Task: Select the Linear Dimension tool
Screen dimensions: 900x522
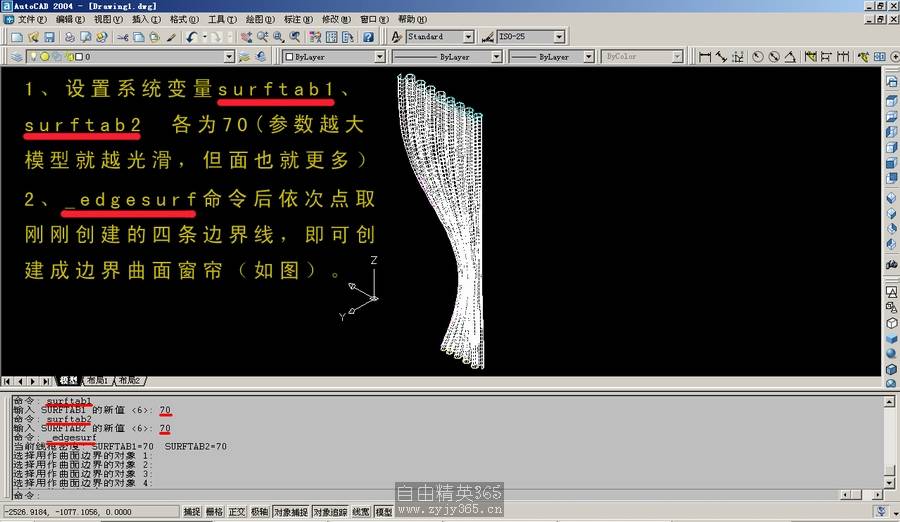Action: pos(705,57)
